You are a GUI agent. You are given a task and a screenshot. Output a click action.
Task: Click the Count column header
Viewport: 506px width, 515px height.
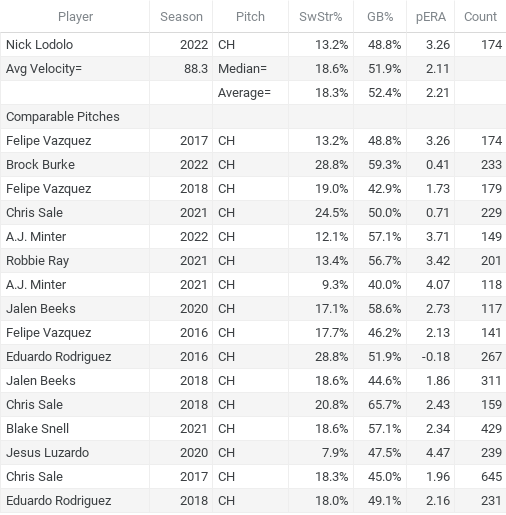pos(480,17)
